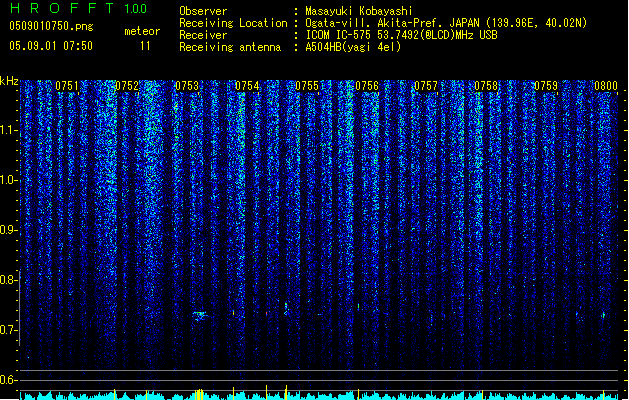Image resolution: width=629 pixels, height=400 pixels.
Task: Click the yellow marker cluster in the bottom strip
Action: [x=199, y=394]
